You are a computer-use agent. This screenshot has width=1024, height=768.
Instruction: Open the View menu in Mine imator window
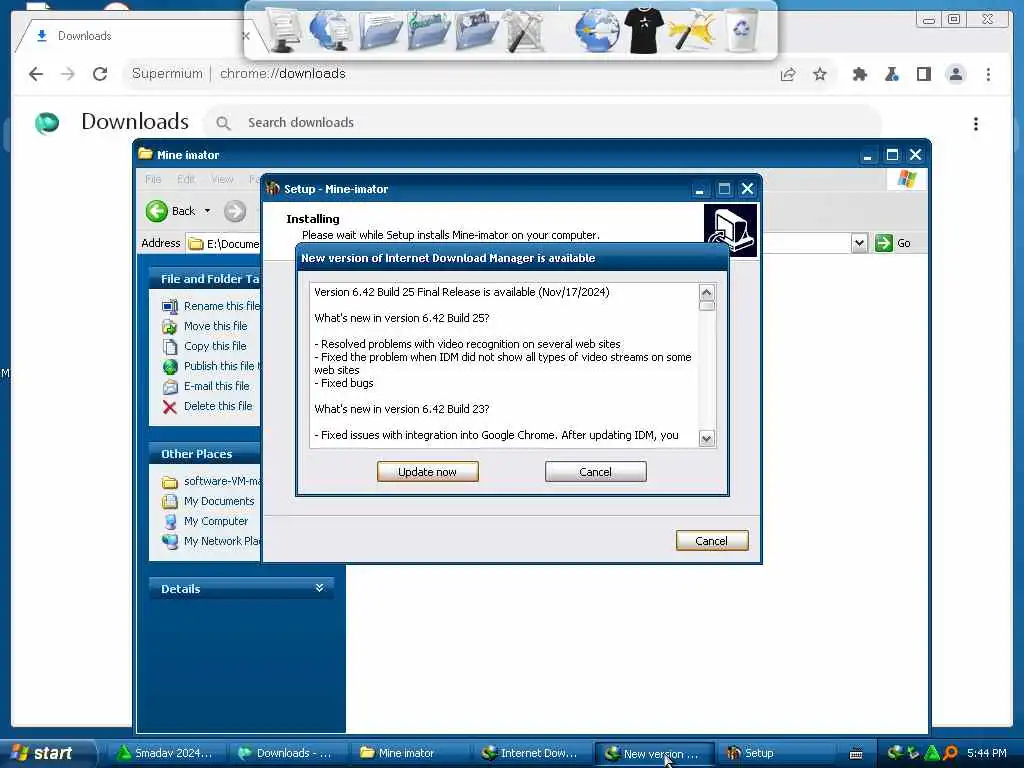222,179
